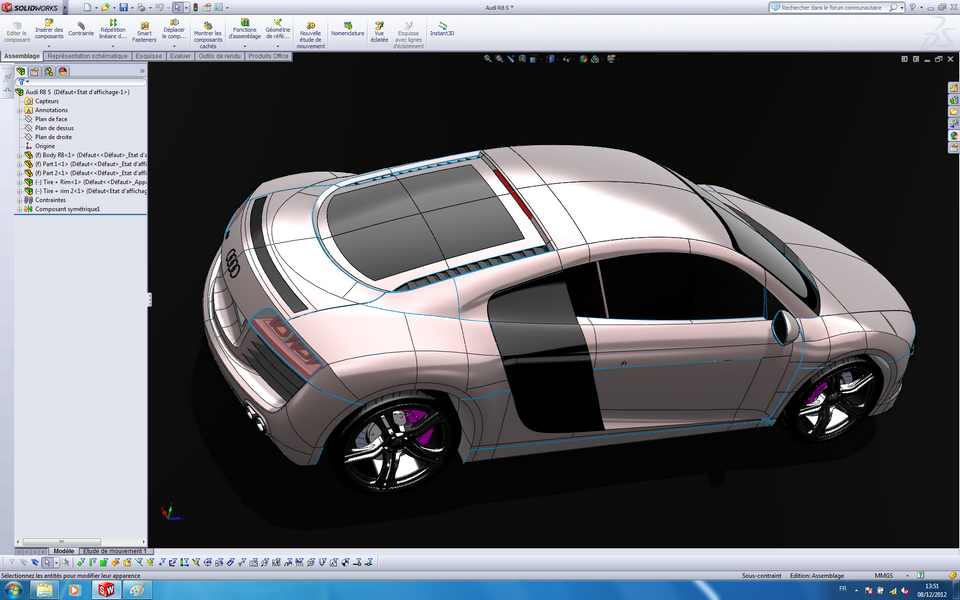Switch to the Esquisse tab
Viewport: 960px width, 600px height.
click(150, 56)
